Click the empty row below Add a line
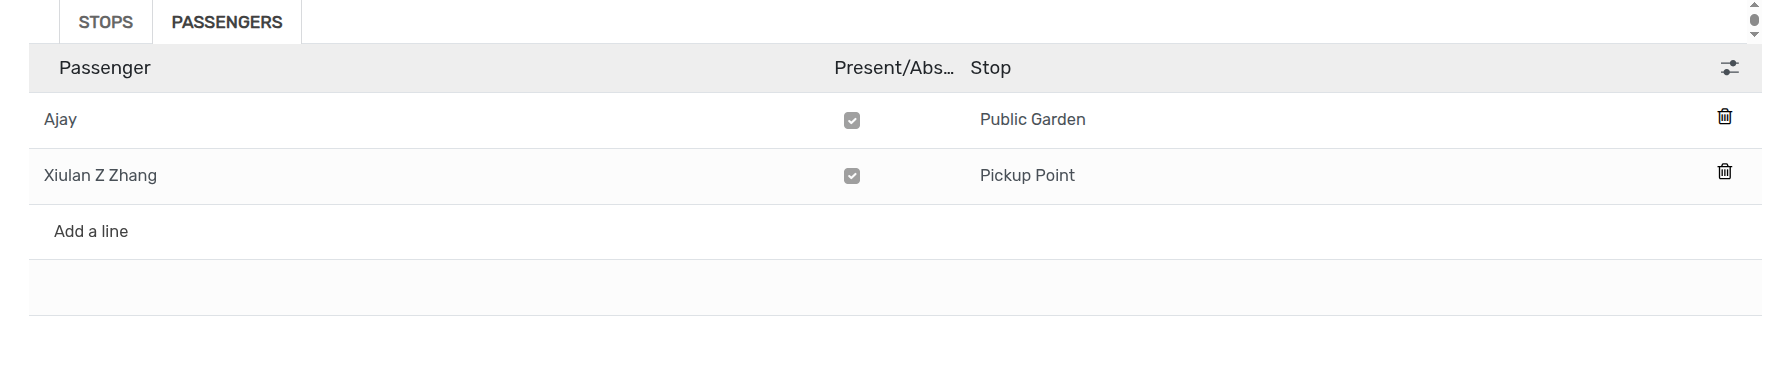 click(895, 288)
